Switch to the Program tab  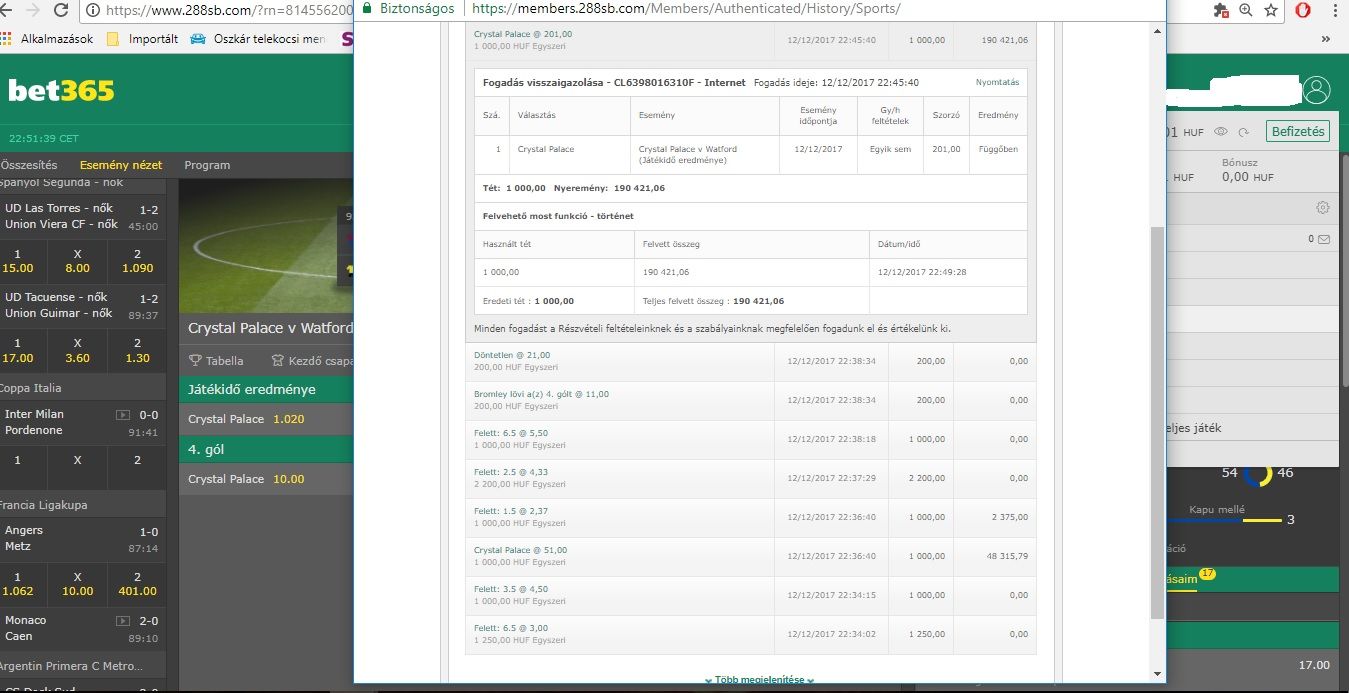point(207,165)
